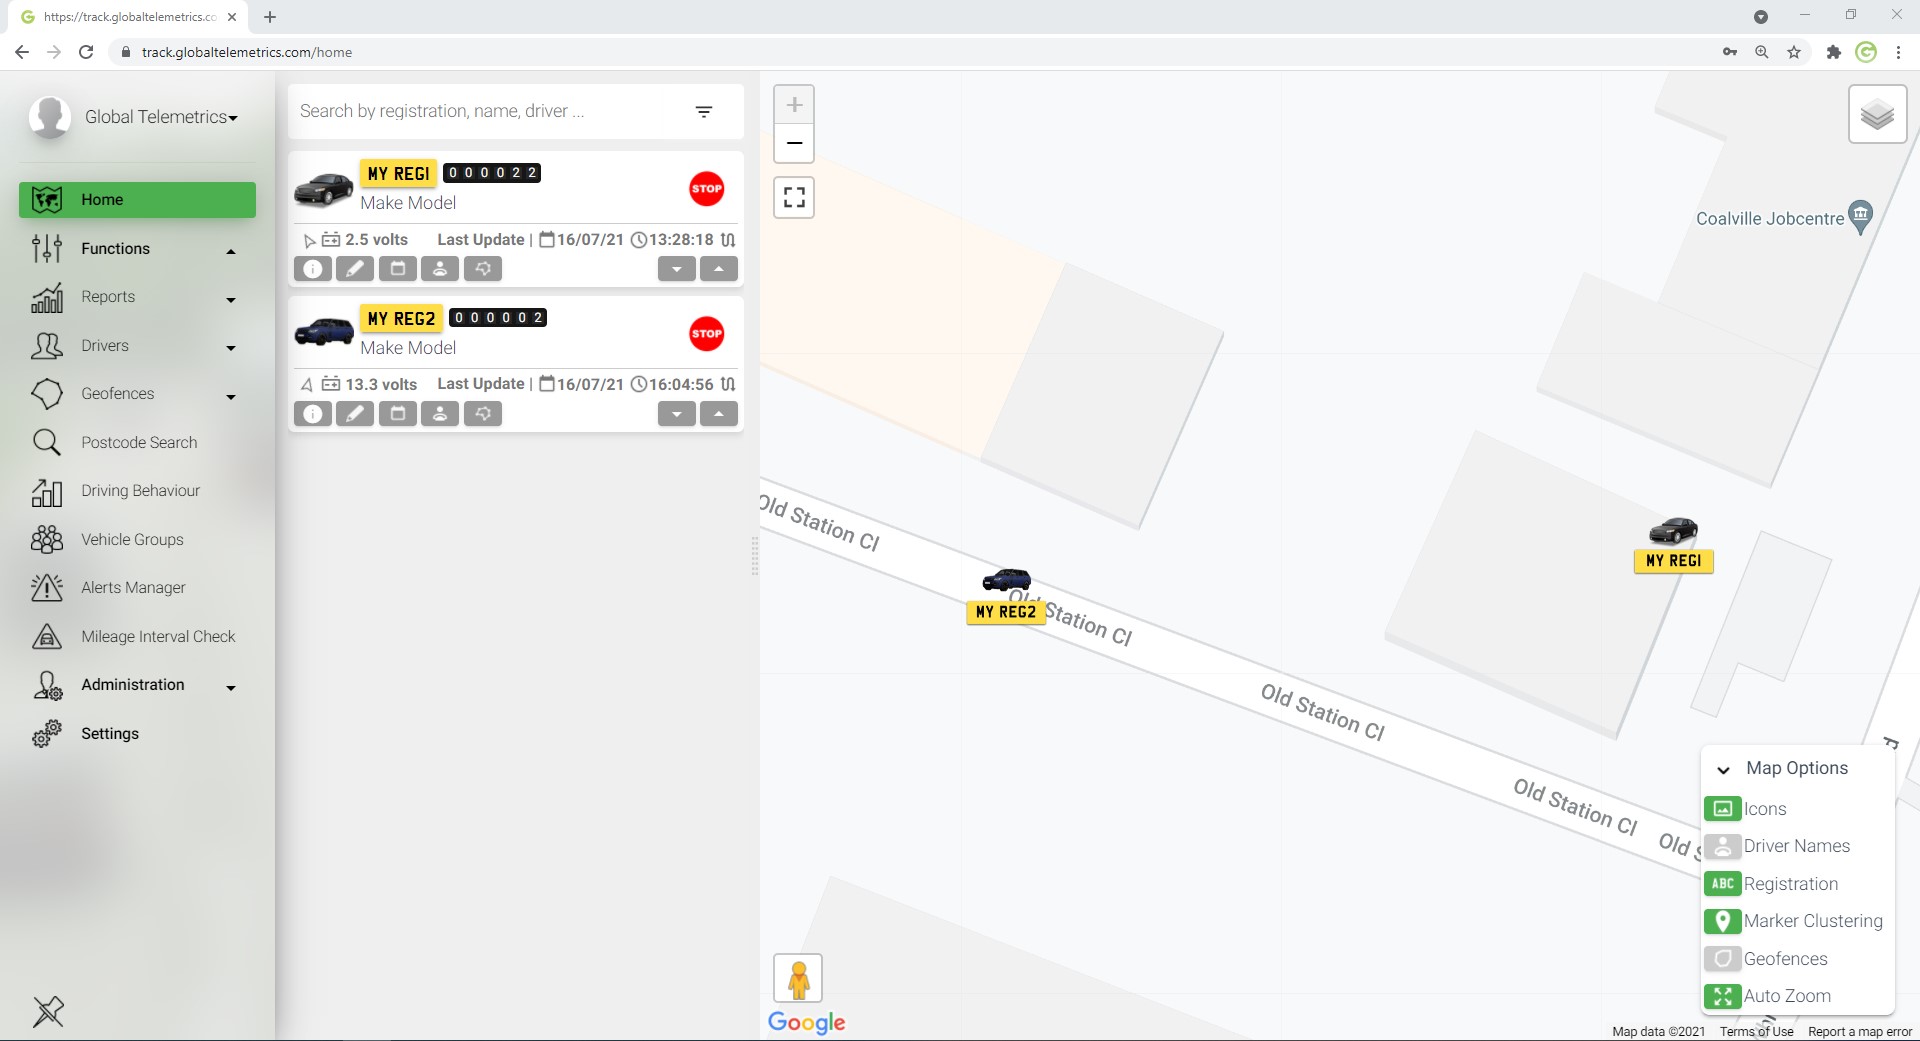Select the Street View pegman
The width and height of the screenshot is (1920, 1041).
(798, 979)
